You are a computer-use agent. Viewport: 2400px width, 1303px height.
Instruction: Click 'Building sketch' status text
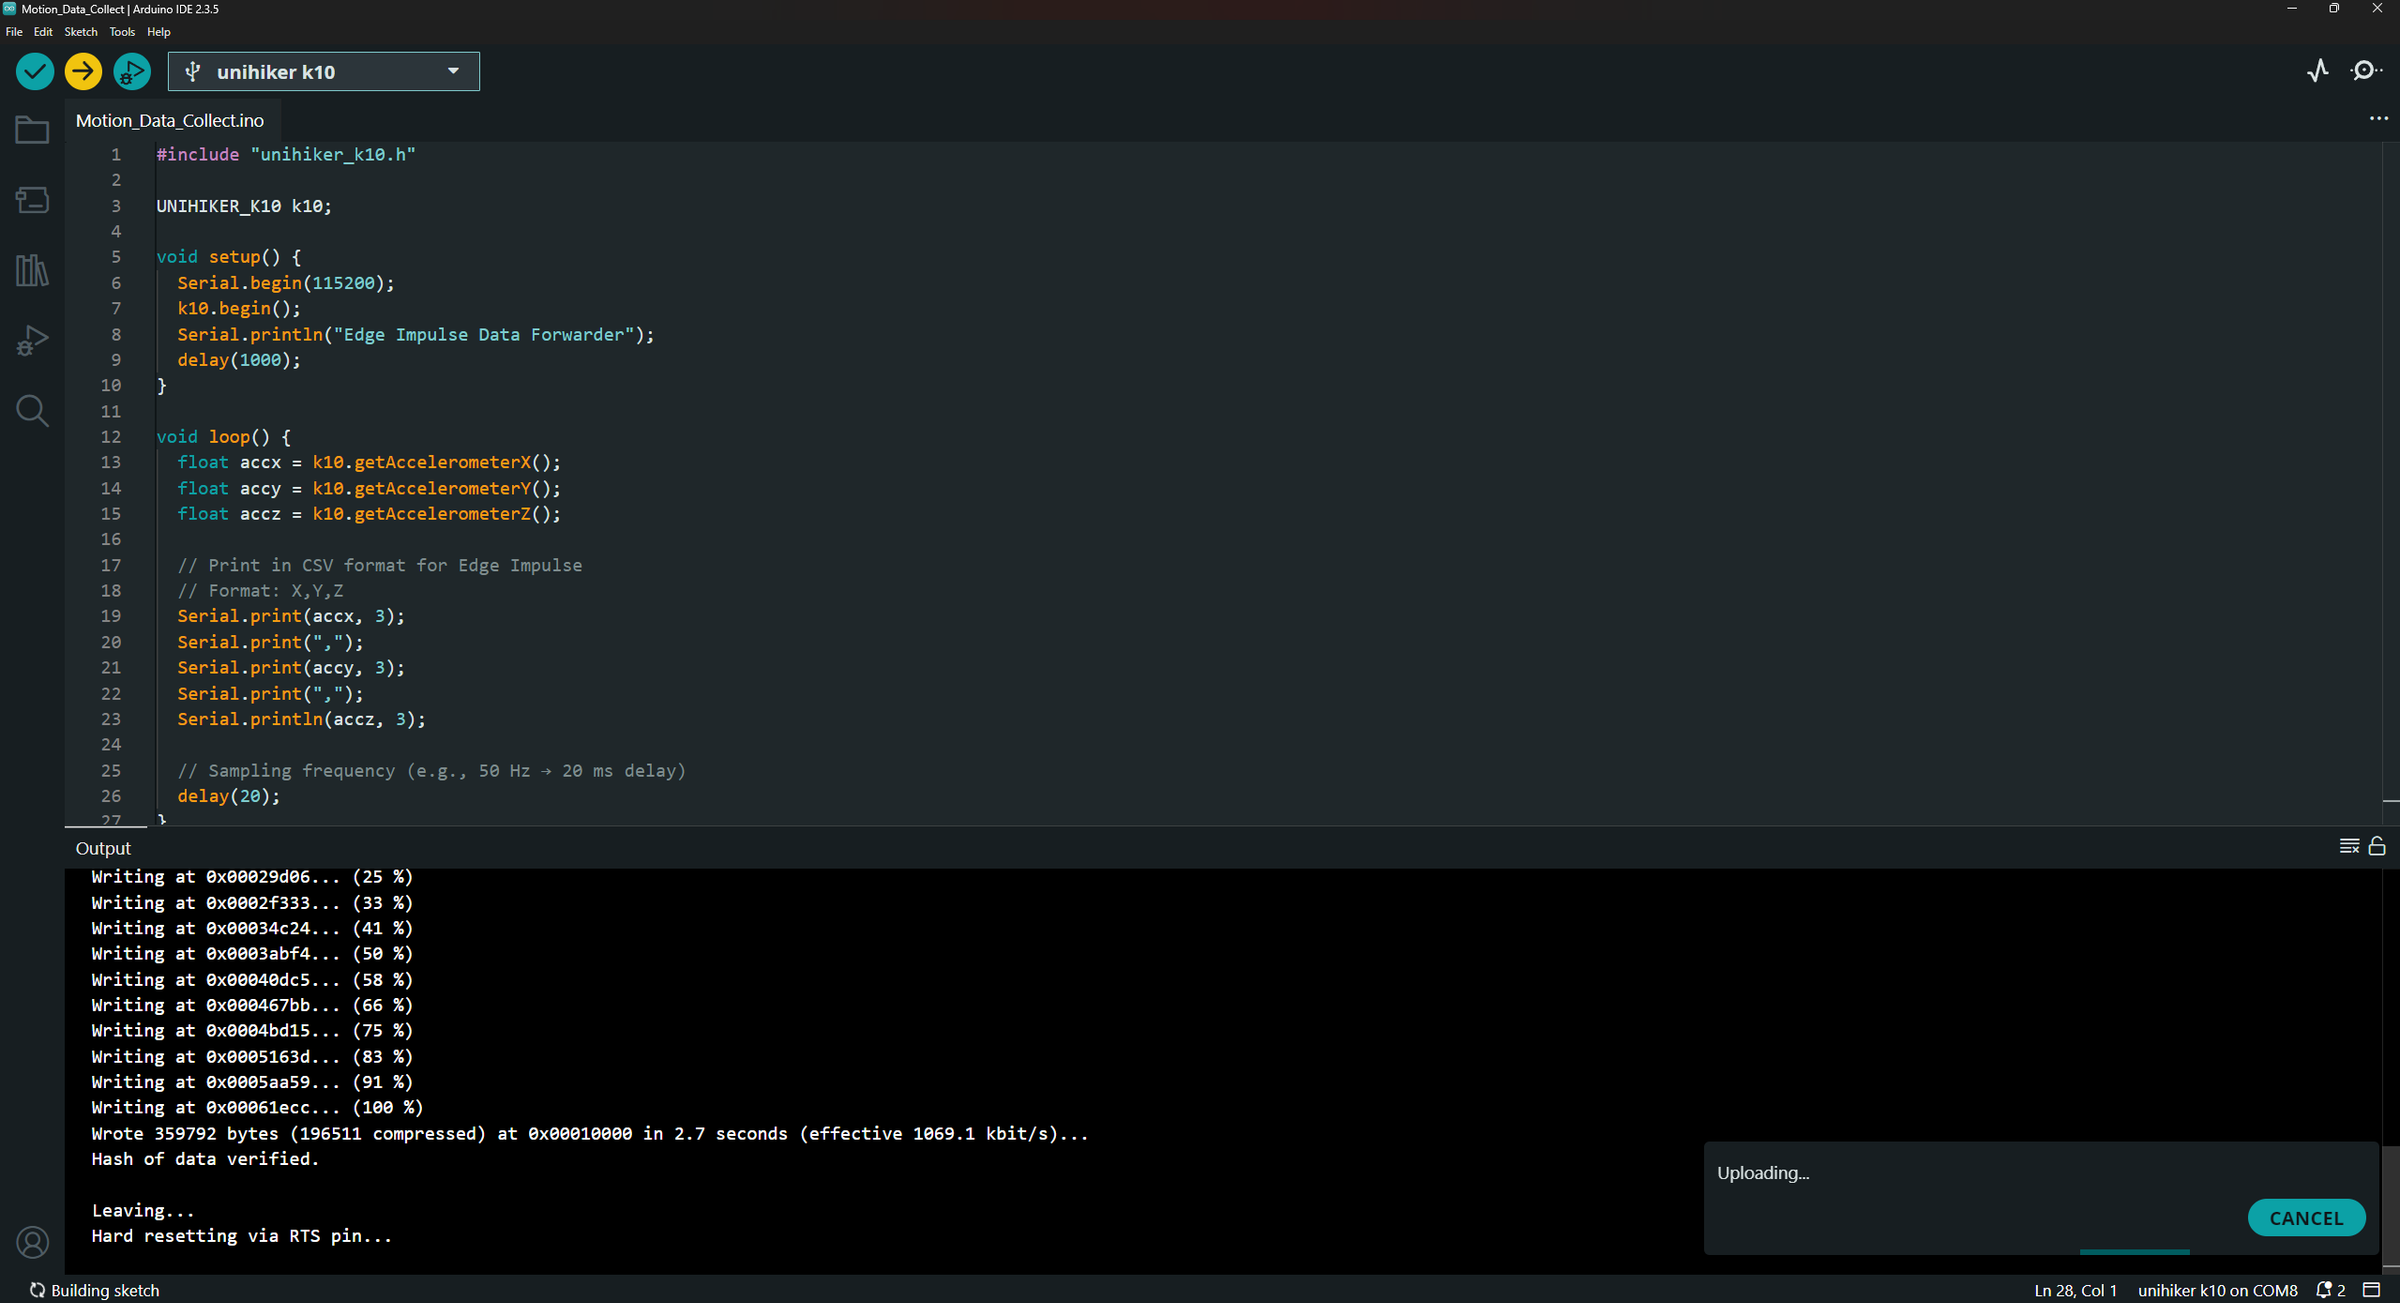[x=105, y=1290]
